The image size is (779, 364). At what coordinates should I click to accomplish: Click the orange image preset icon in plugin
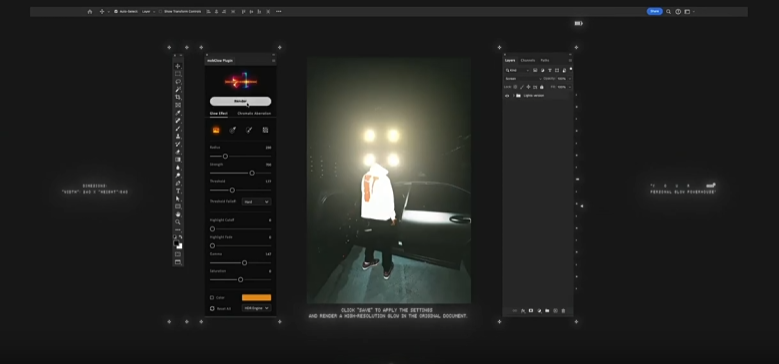click(216, 130)
